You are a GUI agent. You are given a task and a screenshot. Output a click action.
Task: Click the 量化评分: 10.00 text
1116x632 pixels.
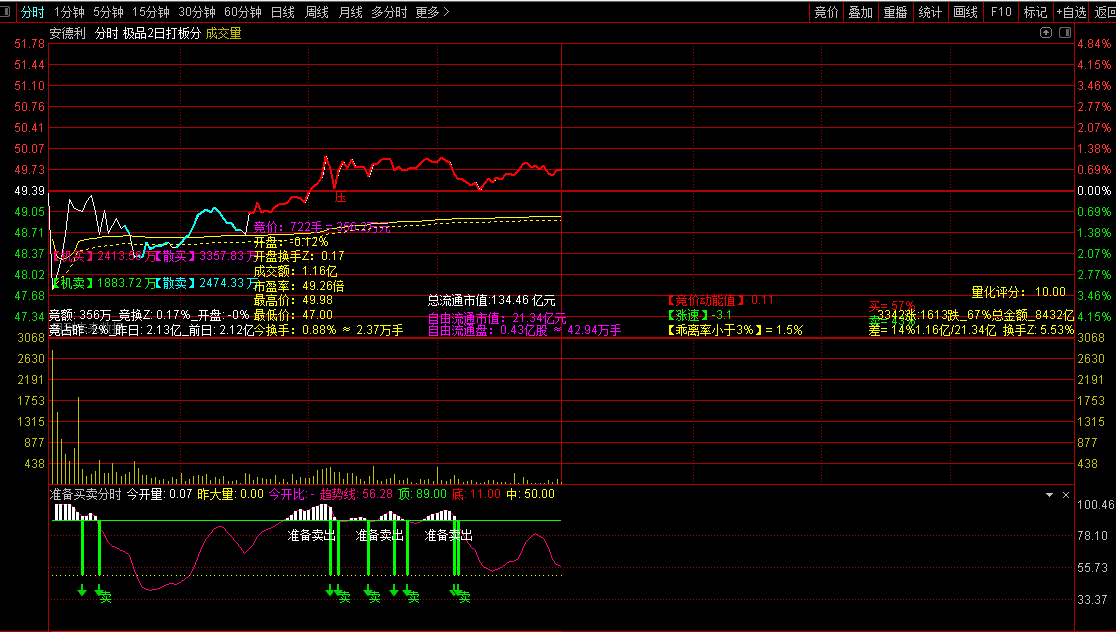click(x=1018, y=292)
